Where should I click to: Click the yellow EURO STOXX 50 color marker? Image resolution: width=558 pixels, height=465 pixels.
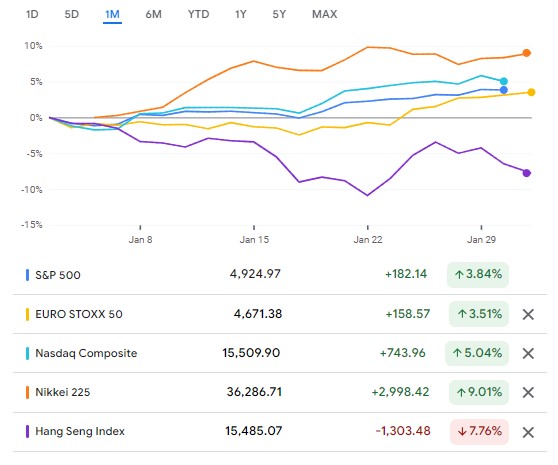(x=27, y=314)
